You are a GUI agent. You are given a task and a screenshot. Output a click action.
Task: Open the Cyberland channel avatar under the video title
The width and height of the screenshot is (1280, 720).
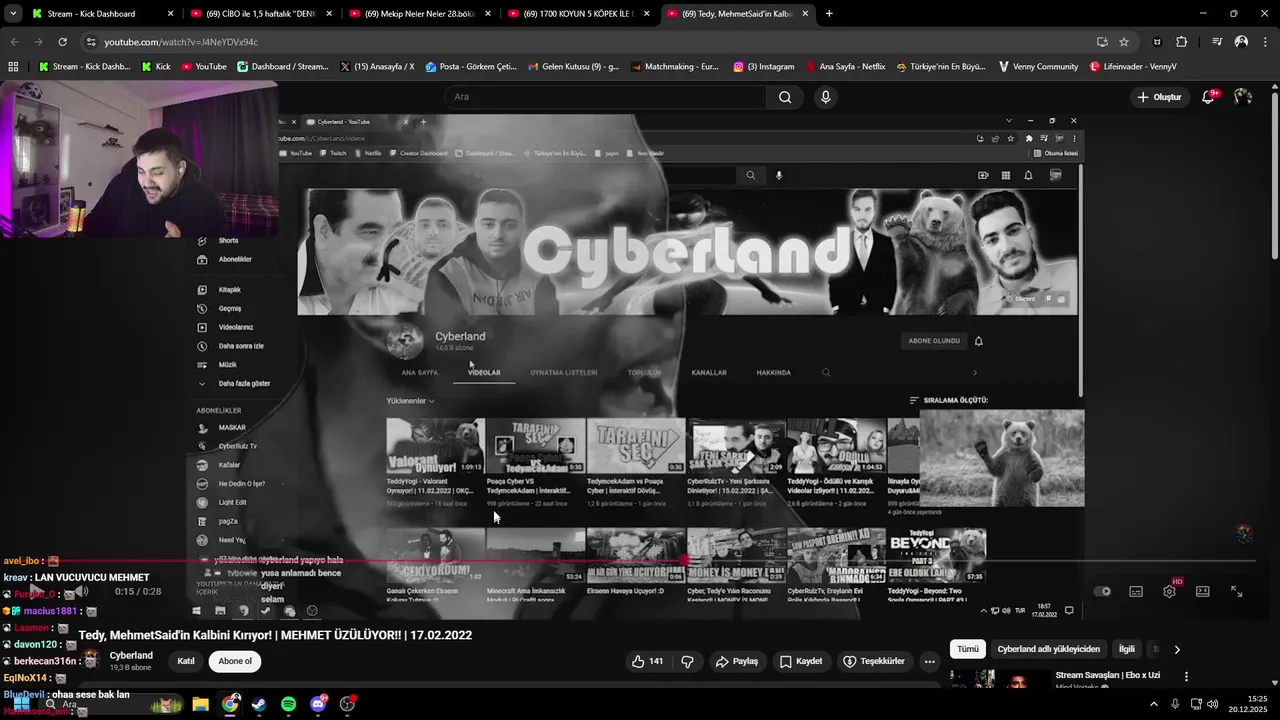(92, 660)
